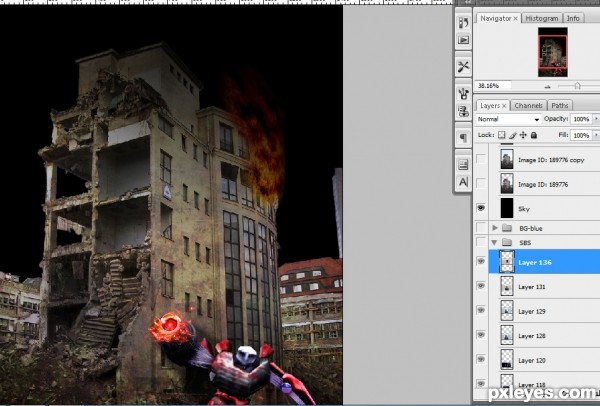Enable Lock transparent pixels
Image resolution: width=600 pixels, height=406 pixels.
pos(501,135)
